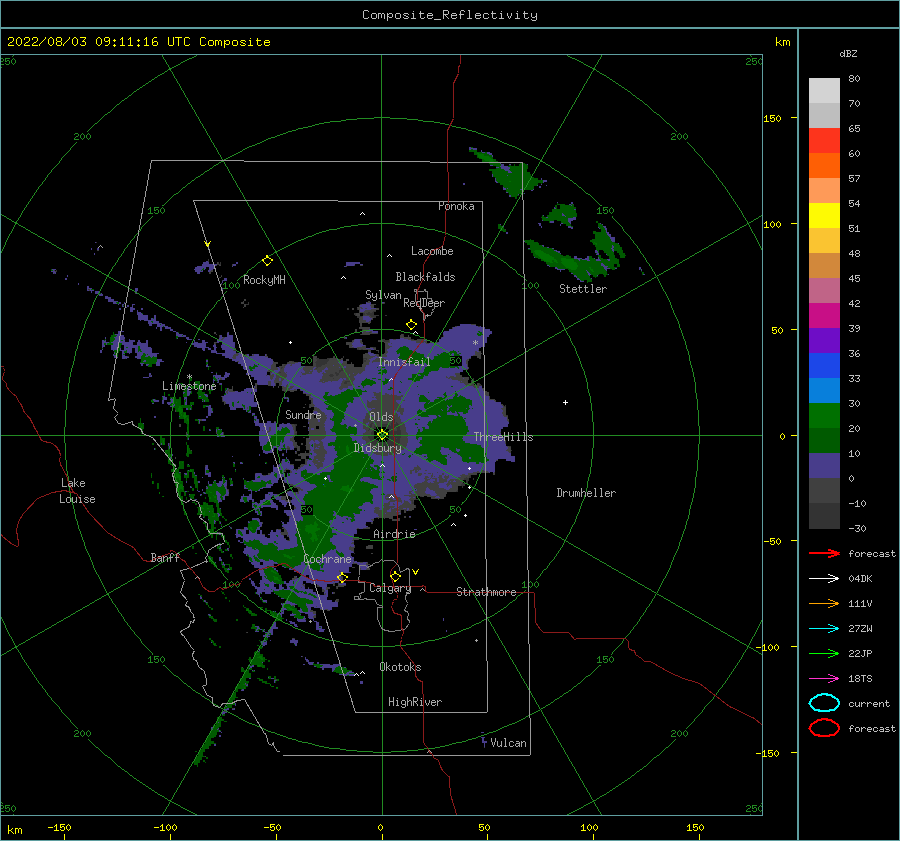
Task: Click the RockyMH label
Action: 264,280
